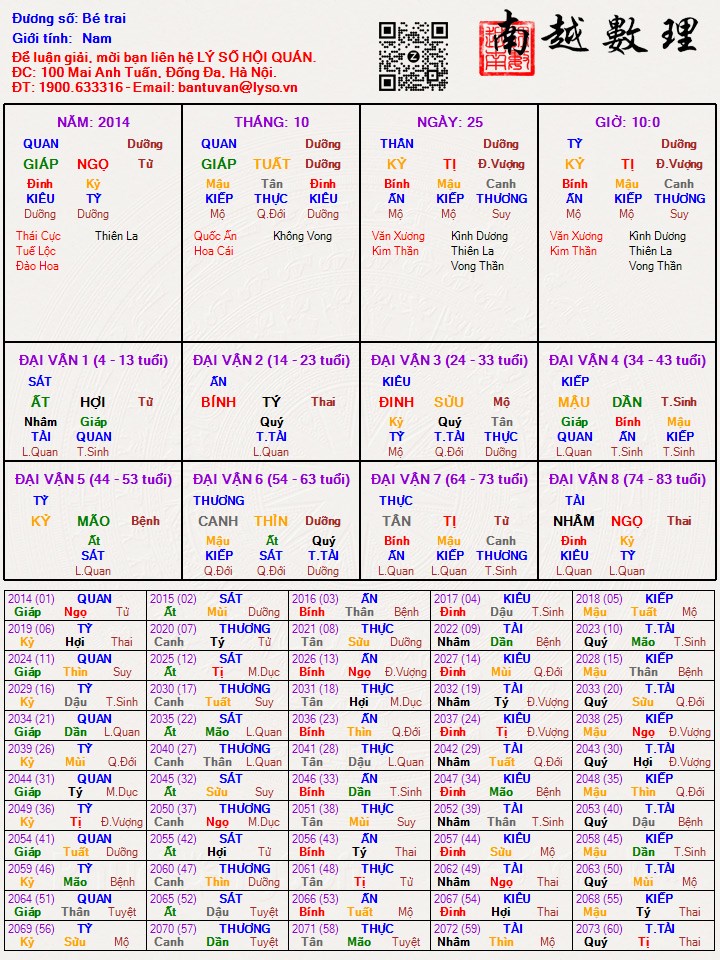
Task: Select the 'THÁNG: 10' pillar header
Action: click(271, 122)
